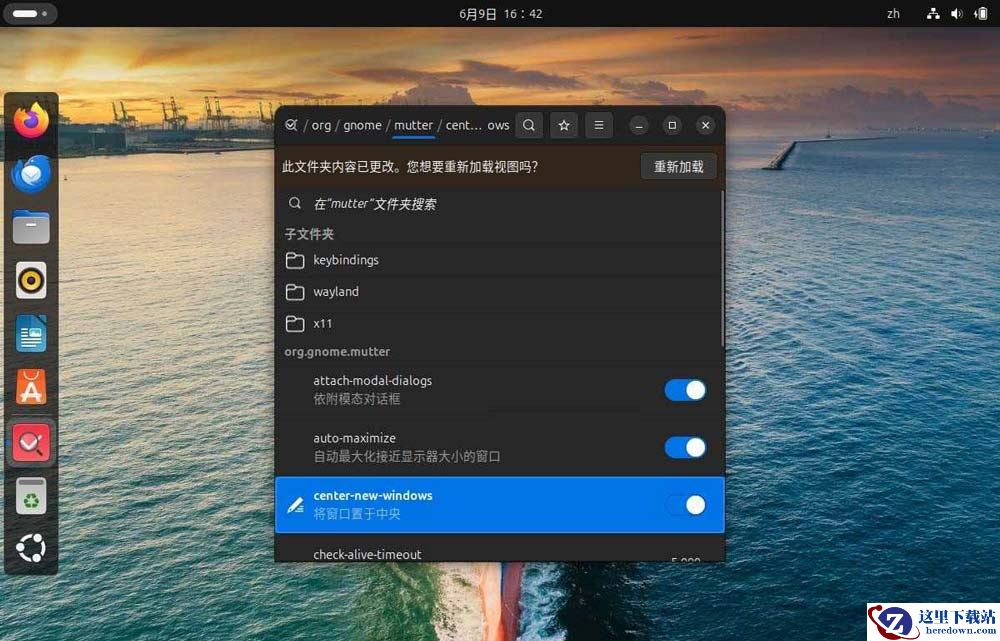Screen dimensions: 1000x641
Task: Launch Thunderbird mail from the dock
Action: coord(31,173)
